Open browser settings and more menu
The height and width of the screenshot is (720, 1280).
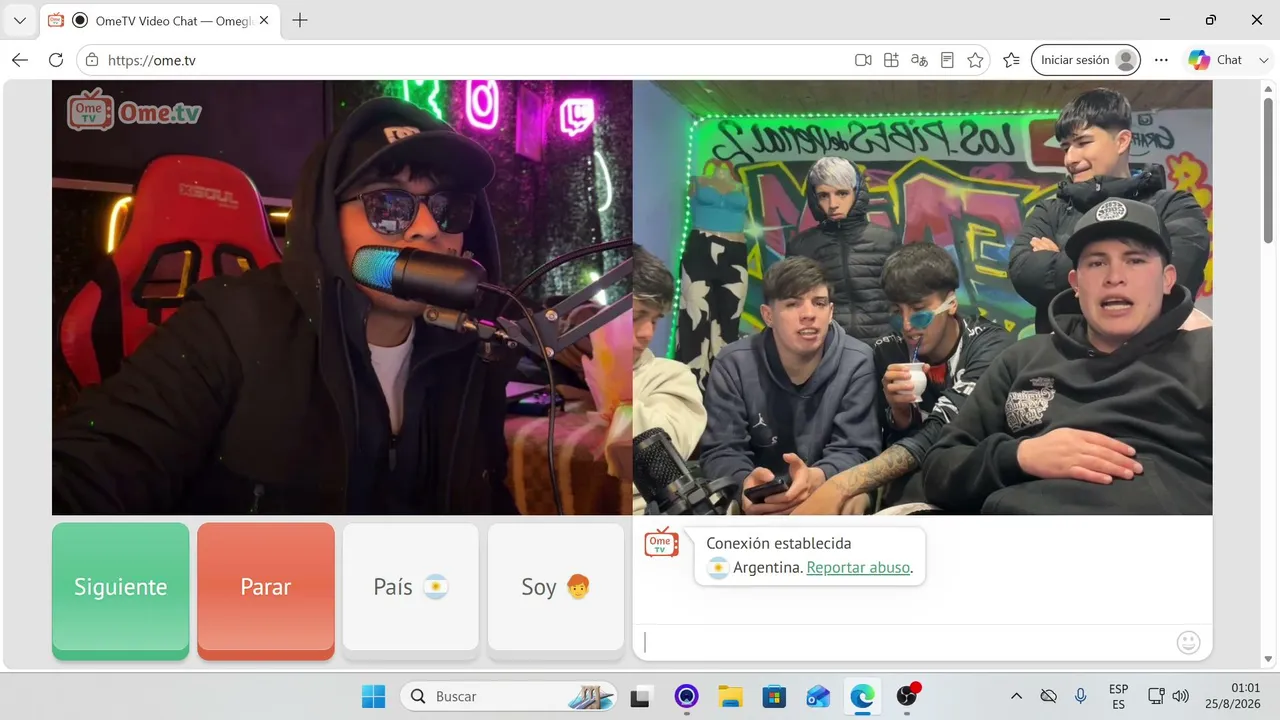1161,60
